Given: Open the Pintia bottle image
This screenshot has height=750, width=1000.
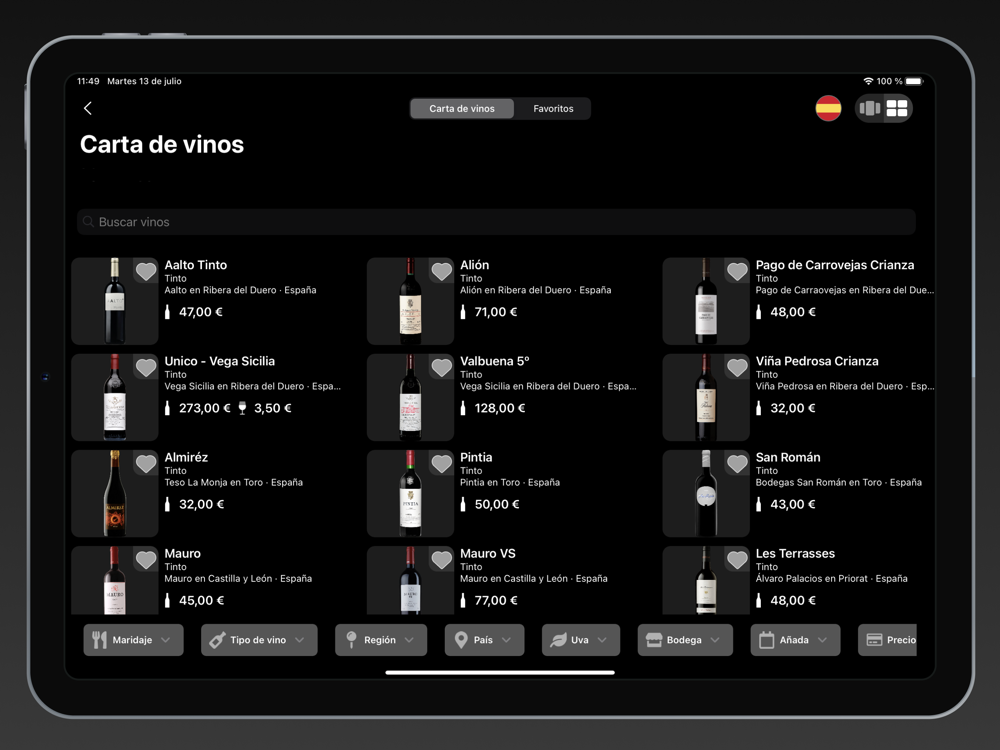Looking at the screenshot, I should pos(410,494).
